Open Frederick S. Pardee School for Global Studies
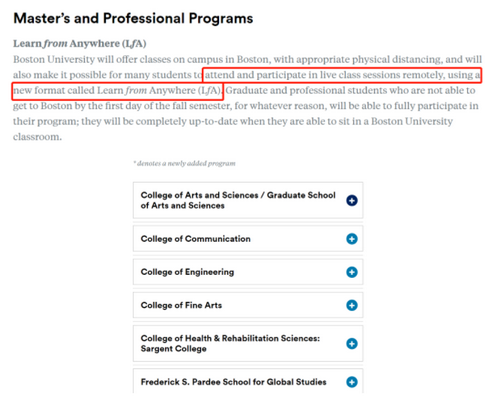 click(x=248, y=381)
